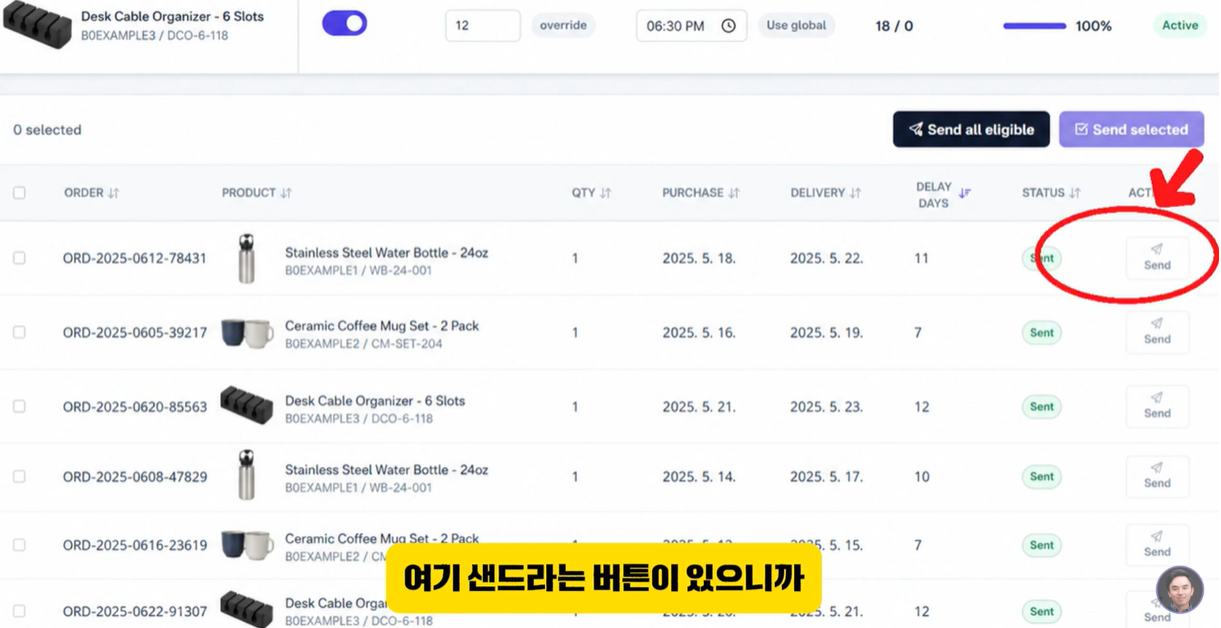Click the Send all eligible button

971,129
